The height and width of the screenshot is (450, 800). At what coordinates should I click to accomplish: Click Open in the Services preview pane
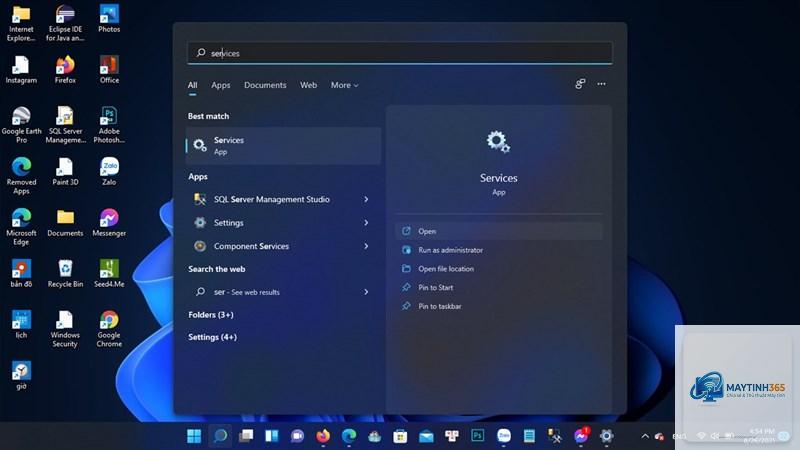tap(499, 231)
